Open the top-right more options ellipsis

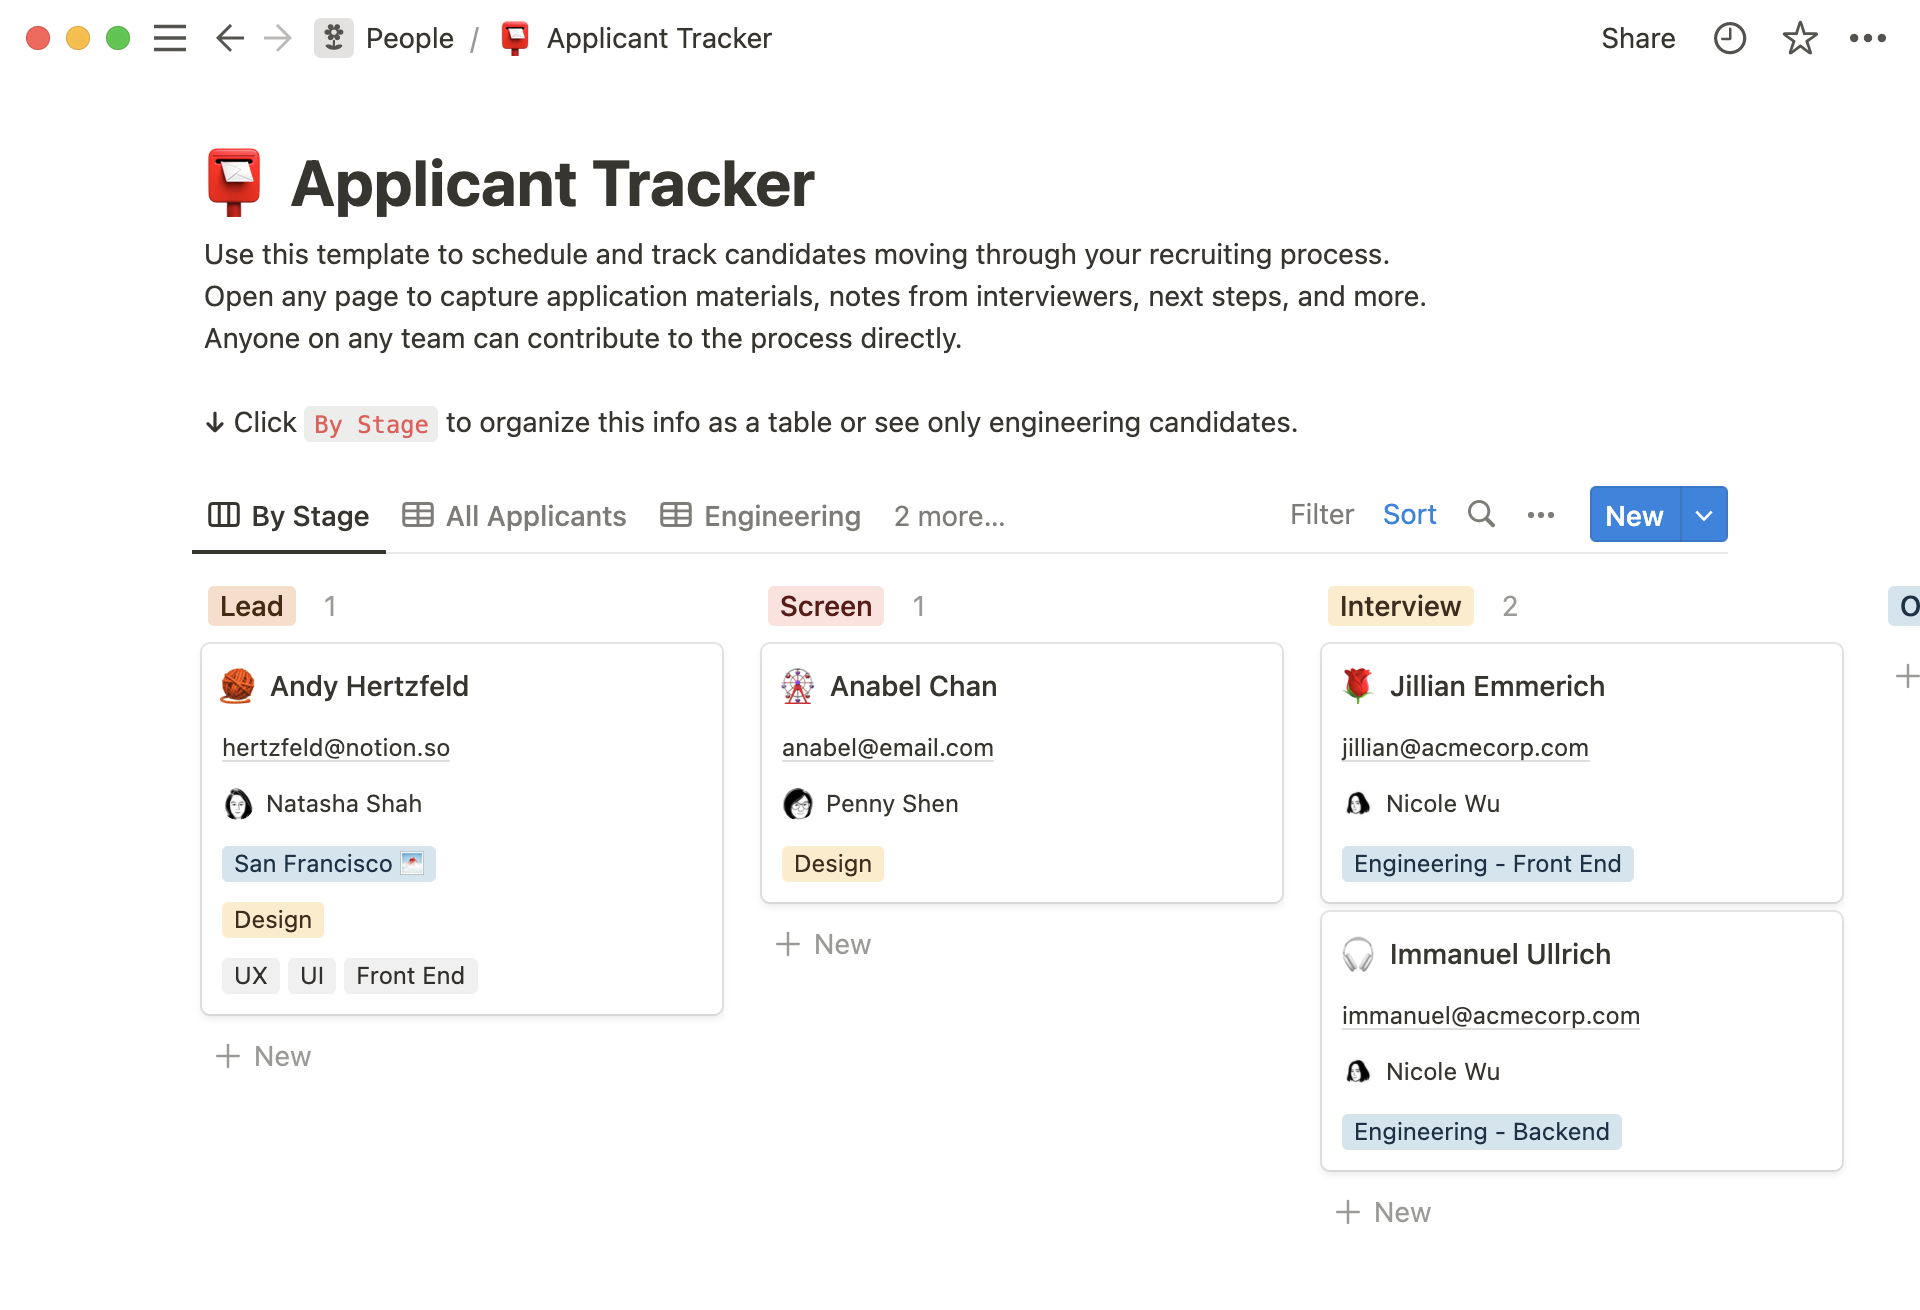1868,38
